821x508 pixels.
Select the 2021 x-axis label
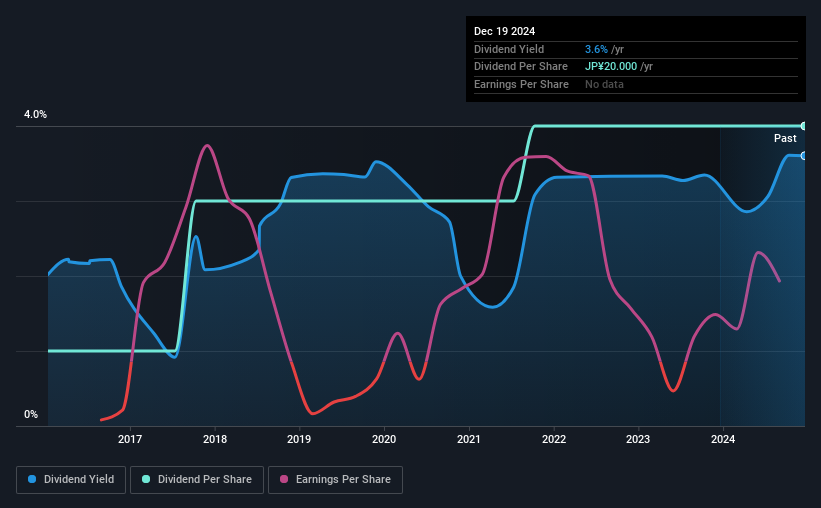(469, 439)
